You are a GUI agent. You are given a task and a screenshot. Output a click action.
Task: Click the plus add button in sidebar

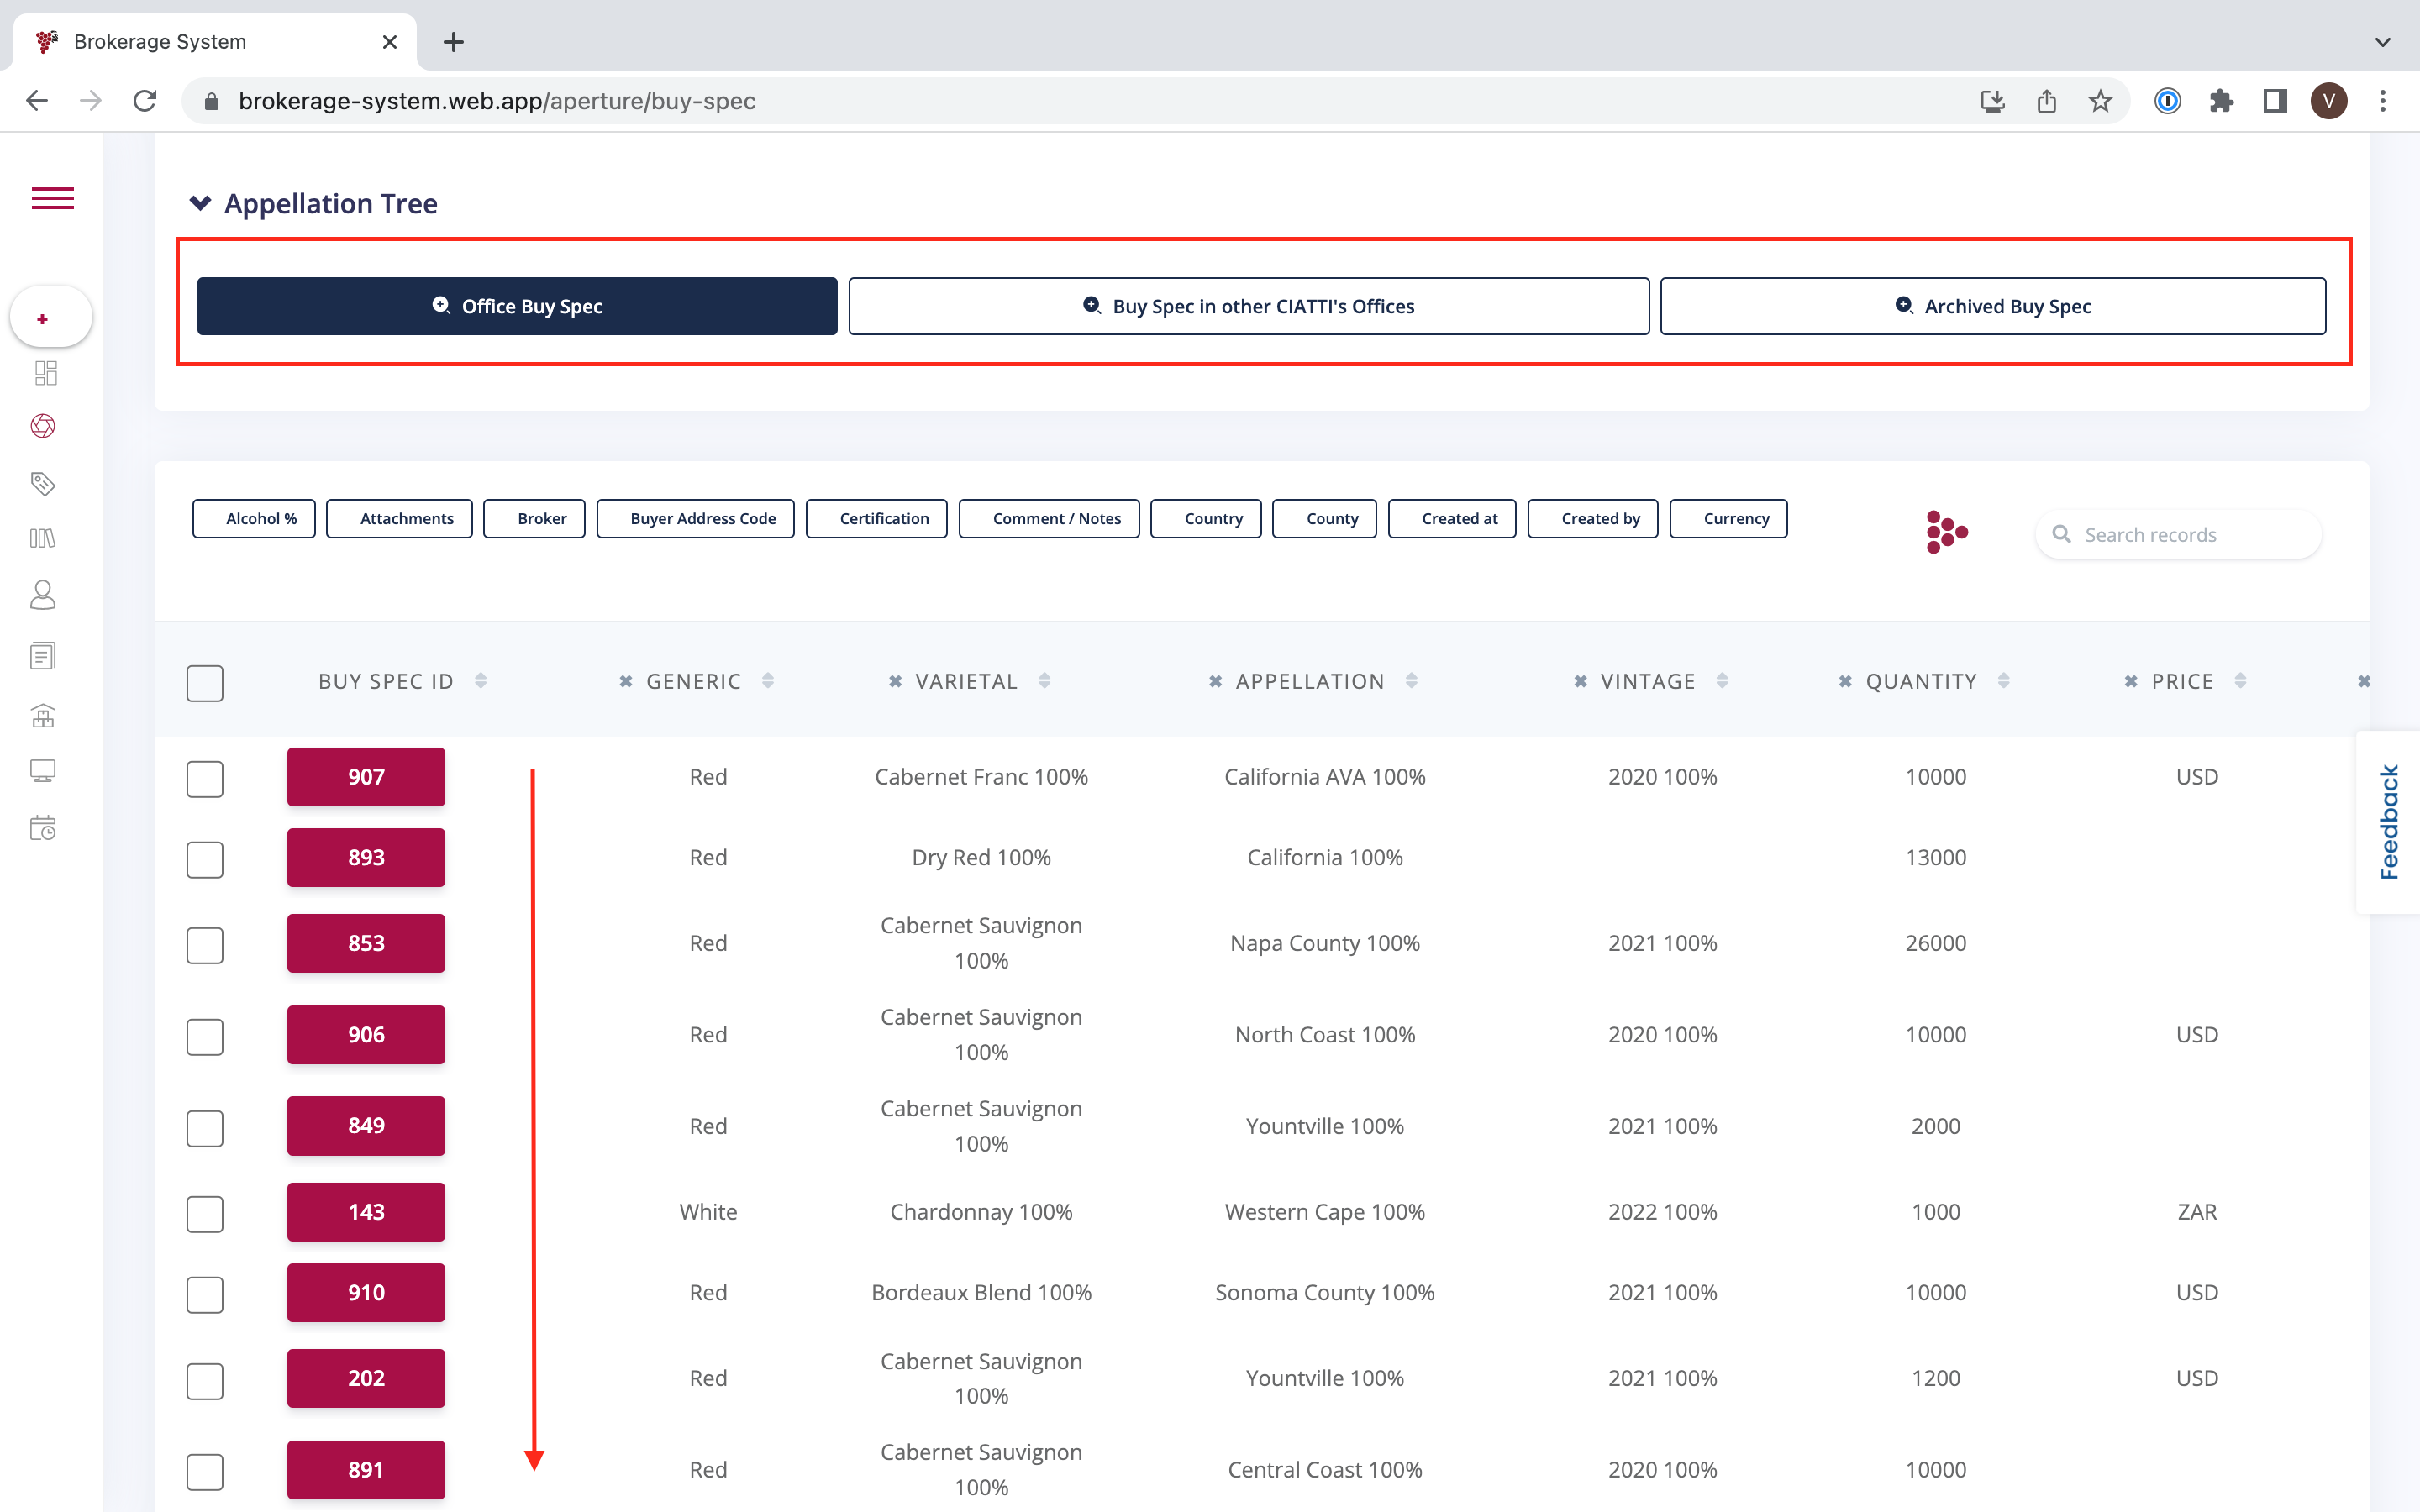click(43, 319)
